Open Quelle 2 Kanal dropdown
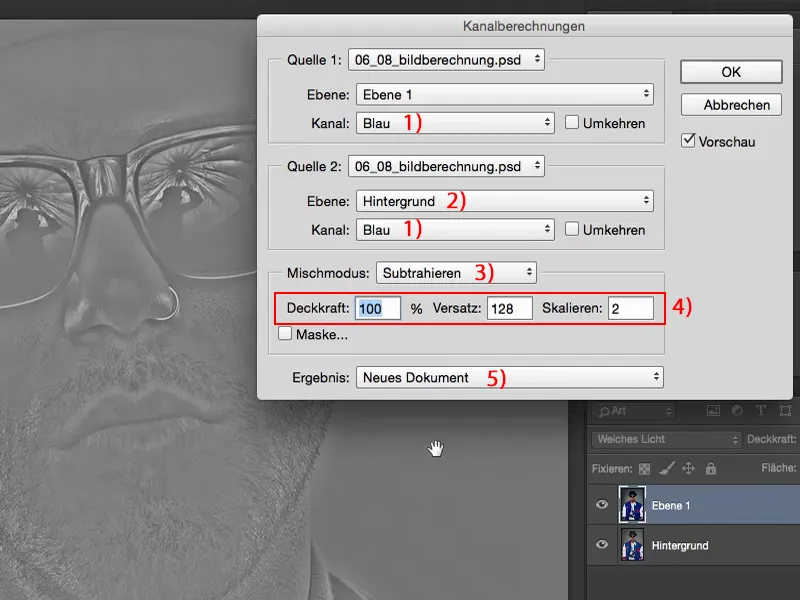Screen dimensions: 800x600 [455, 230]
